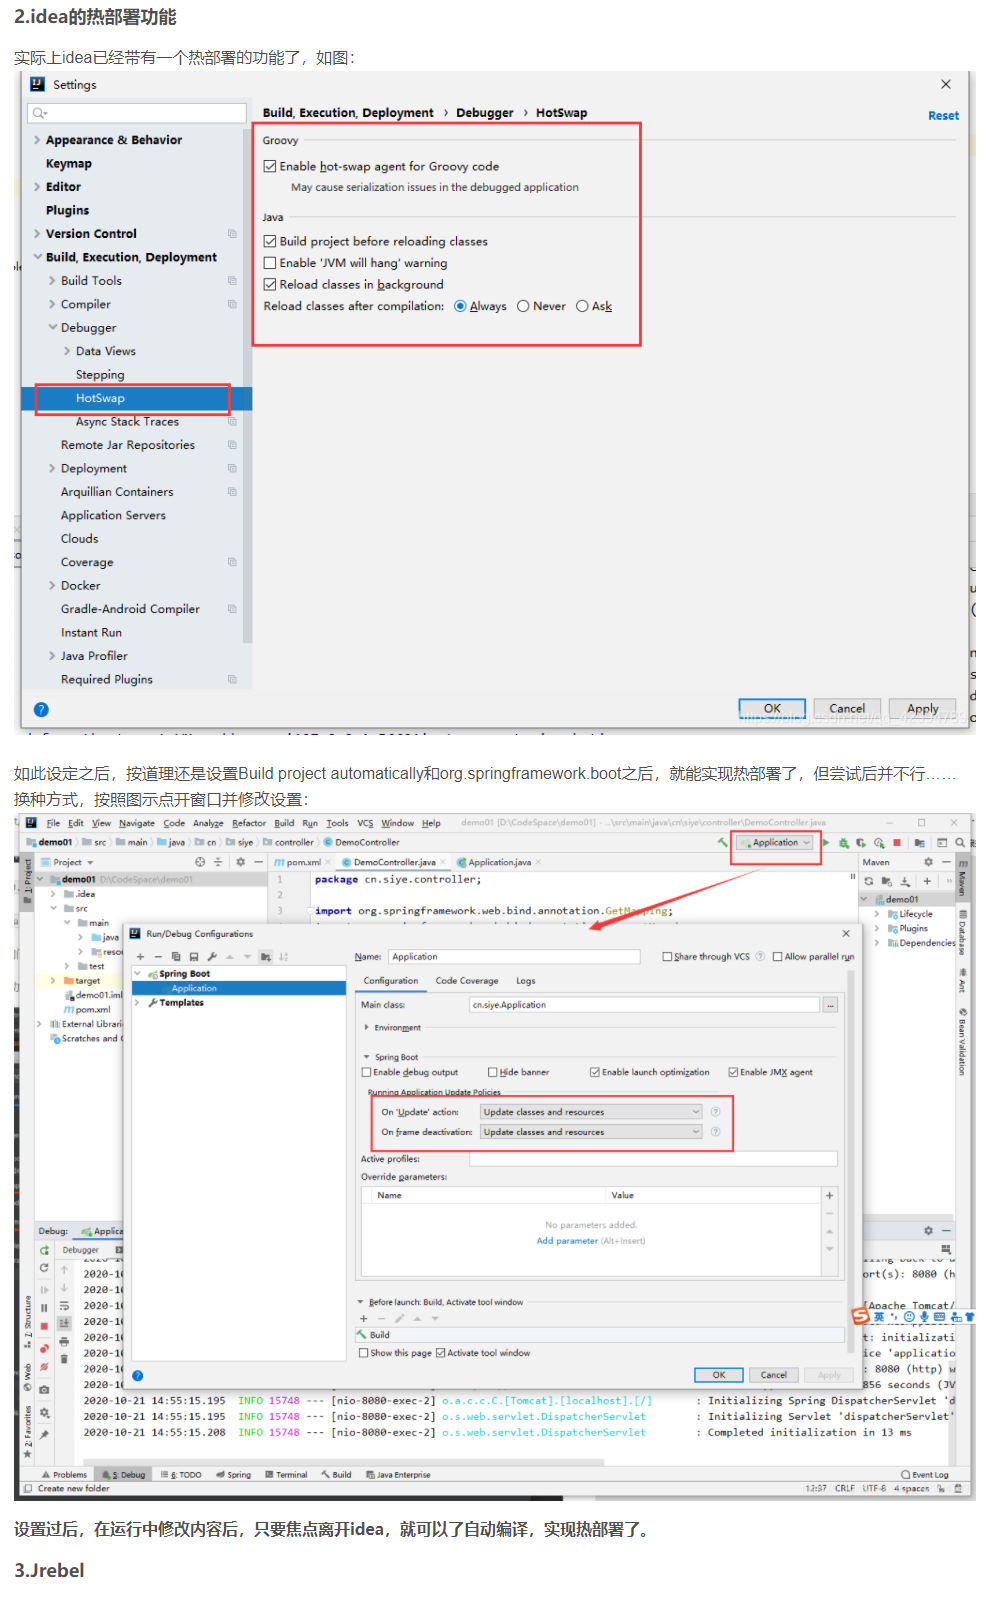Rerun icon in Debug tool window
This screenshot has height=1598, width=983.
click(x=44, y=1251)
